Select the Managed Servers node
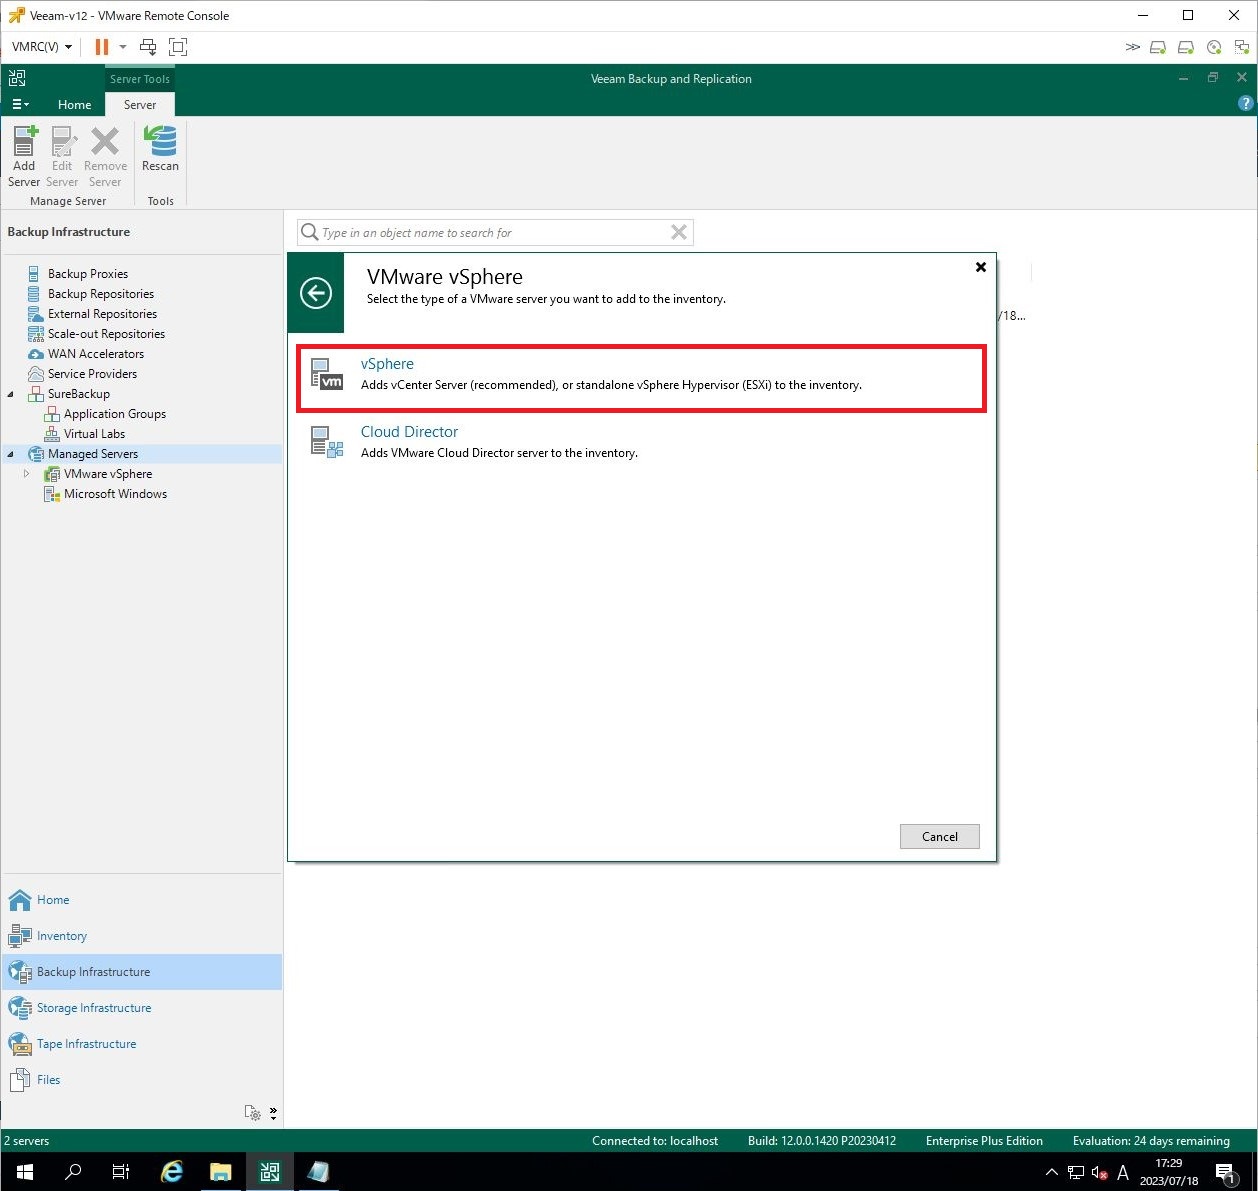The width and height of the screenshot is (1258, 1191). click(93, 454)
